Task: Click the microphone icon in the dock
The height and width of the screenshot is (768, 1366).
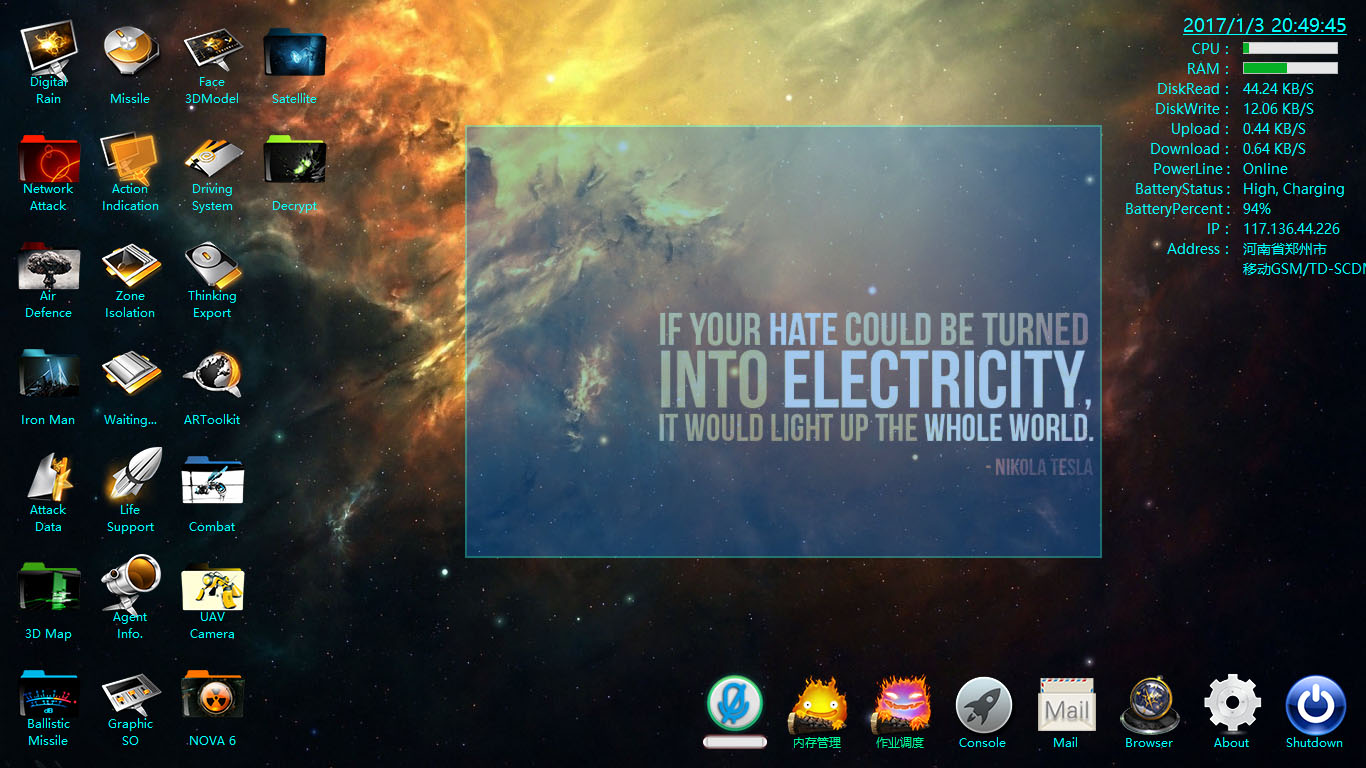Action: (x=735, y=703)
